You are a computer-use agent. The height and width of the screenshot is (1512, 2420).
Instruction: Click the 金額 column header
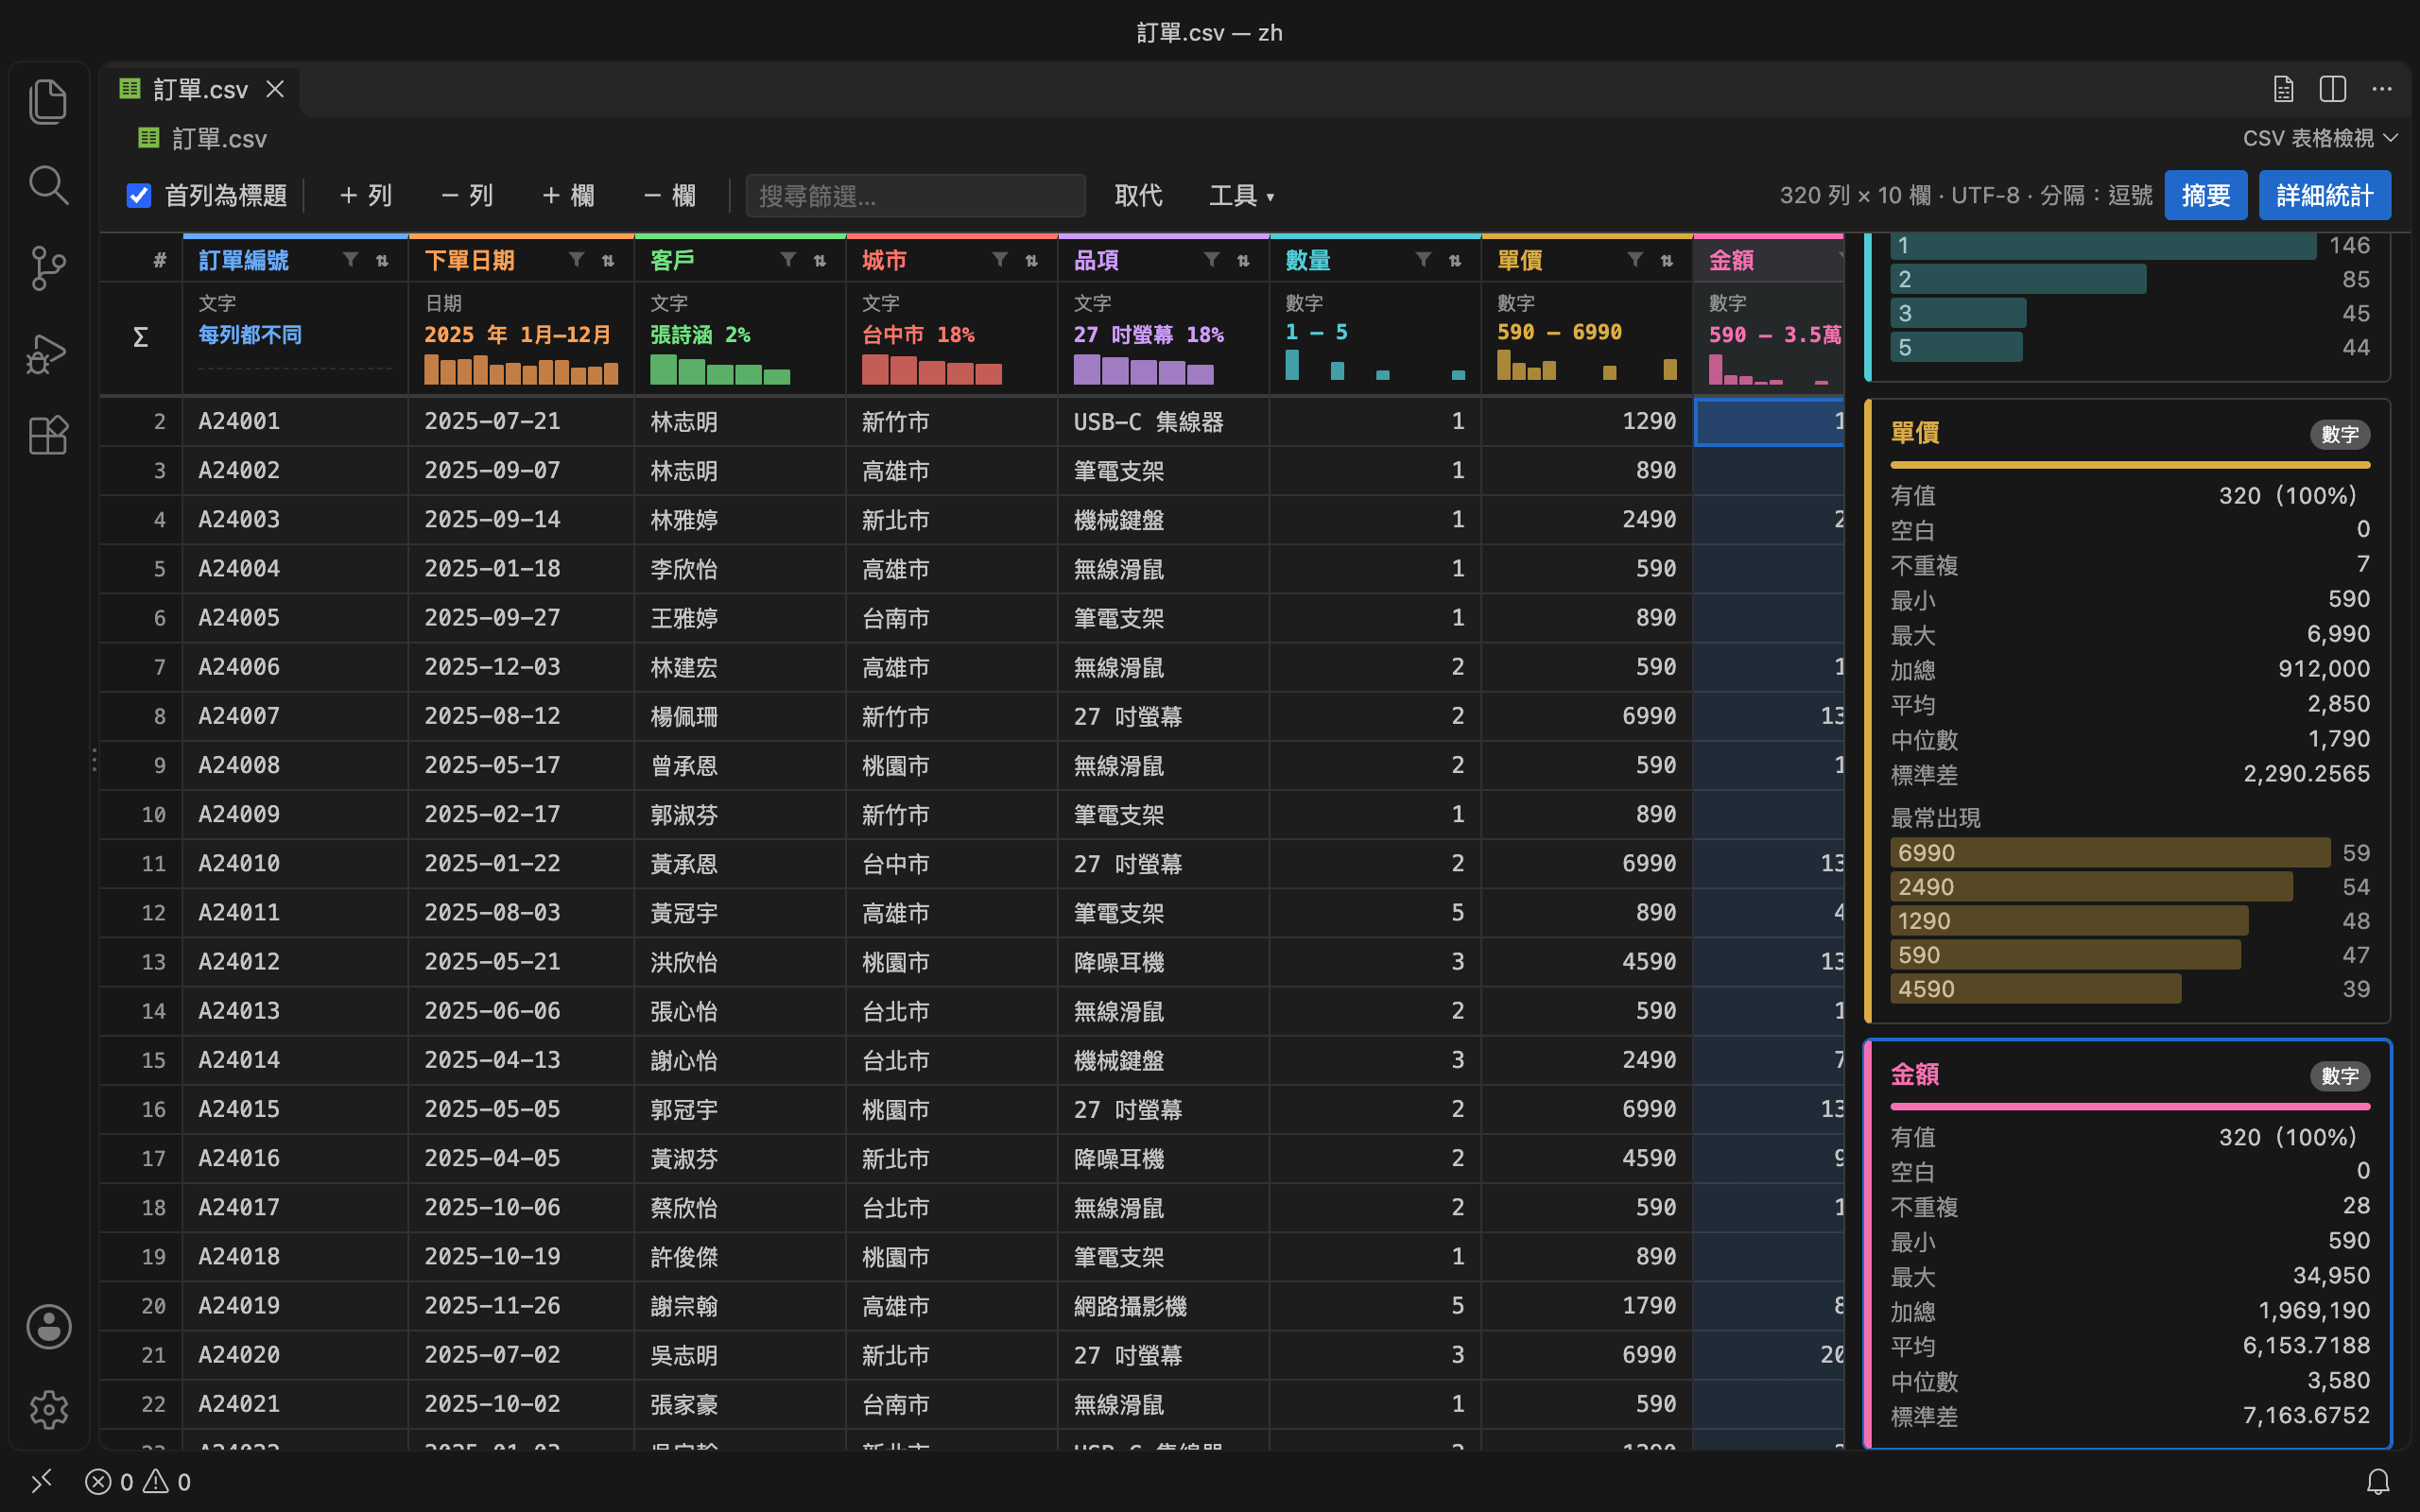click(x=1768, y=260)
